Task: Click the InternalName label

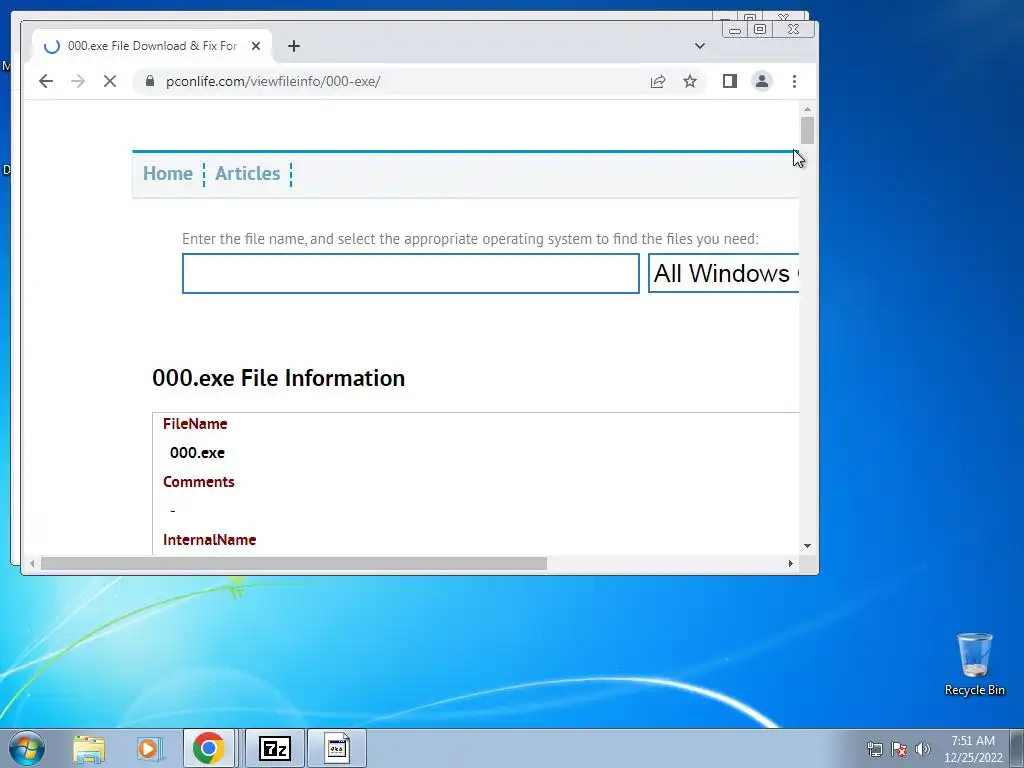Action: click(209, 539)
